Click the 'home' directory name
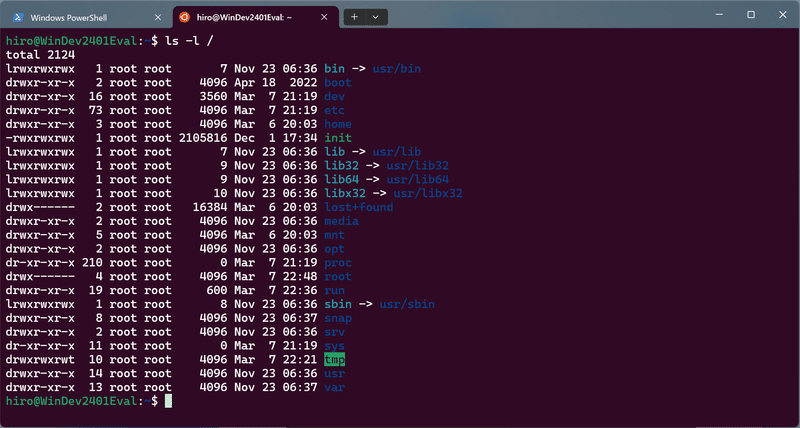The image size is (800, 428). coord(338,124)
